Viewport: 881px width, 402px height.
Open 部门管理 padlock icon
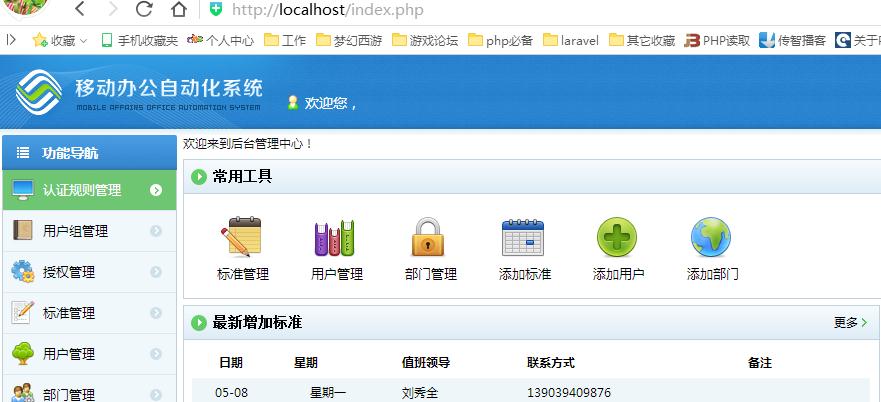(x=430, y=238)
